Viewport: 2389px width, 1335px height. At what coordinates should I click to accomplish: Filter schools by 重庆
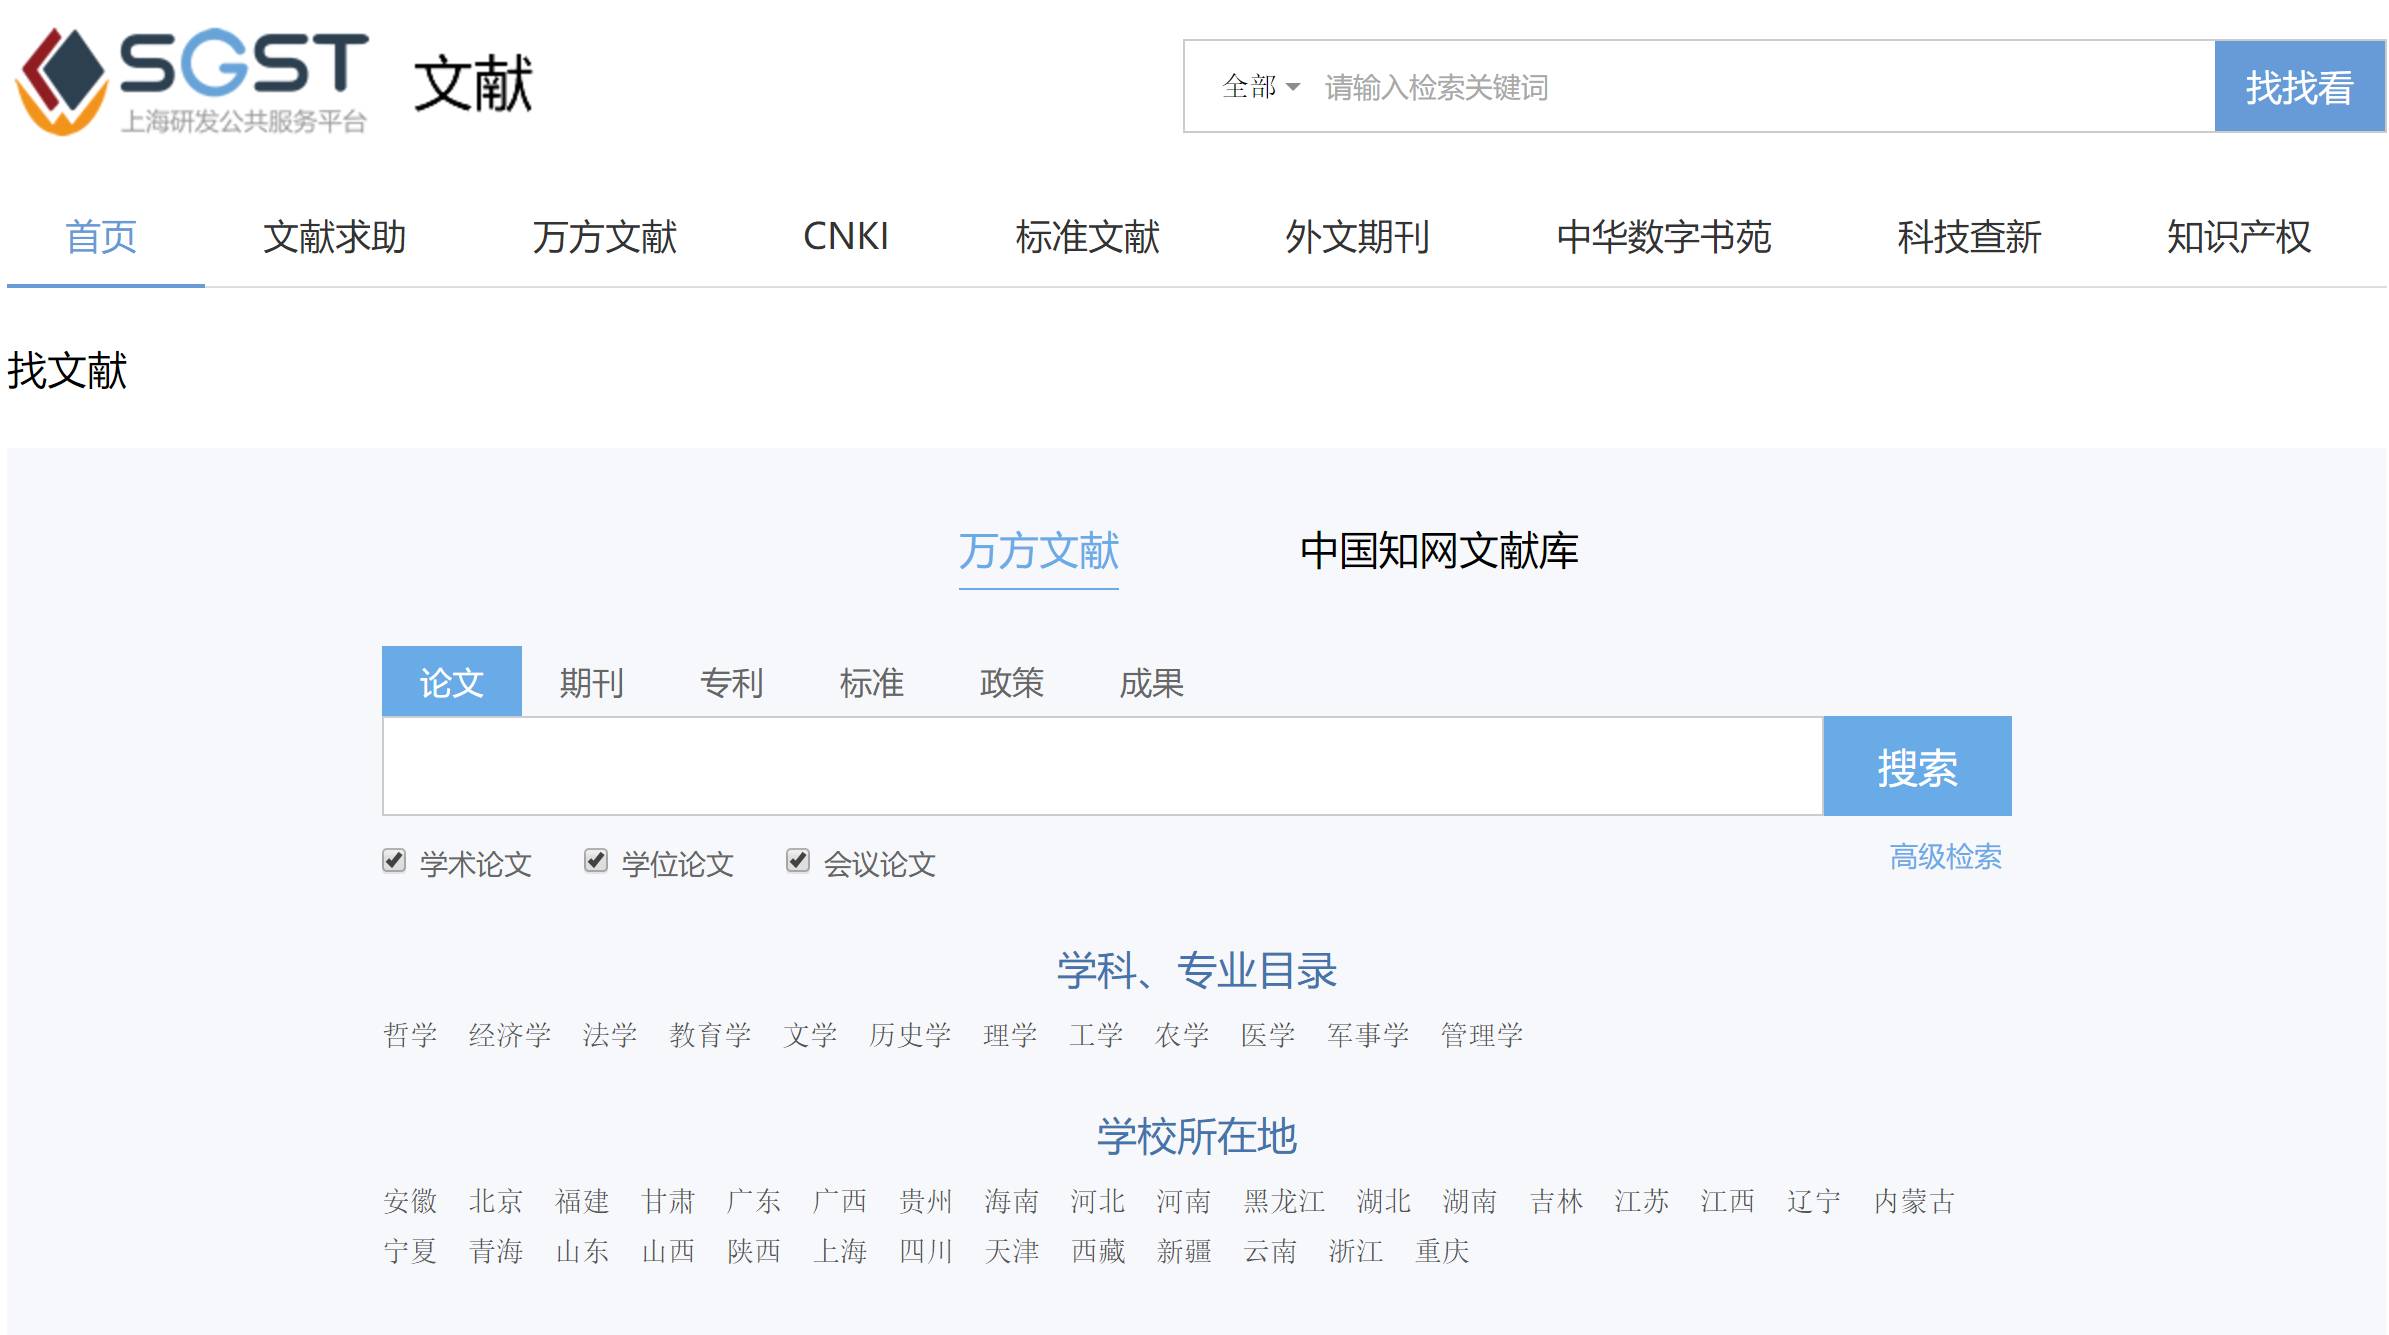1442,1251
